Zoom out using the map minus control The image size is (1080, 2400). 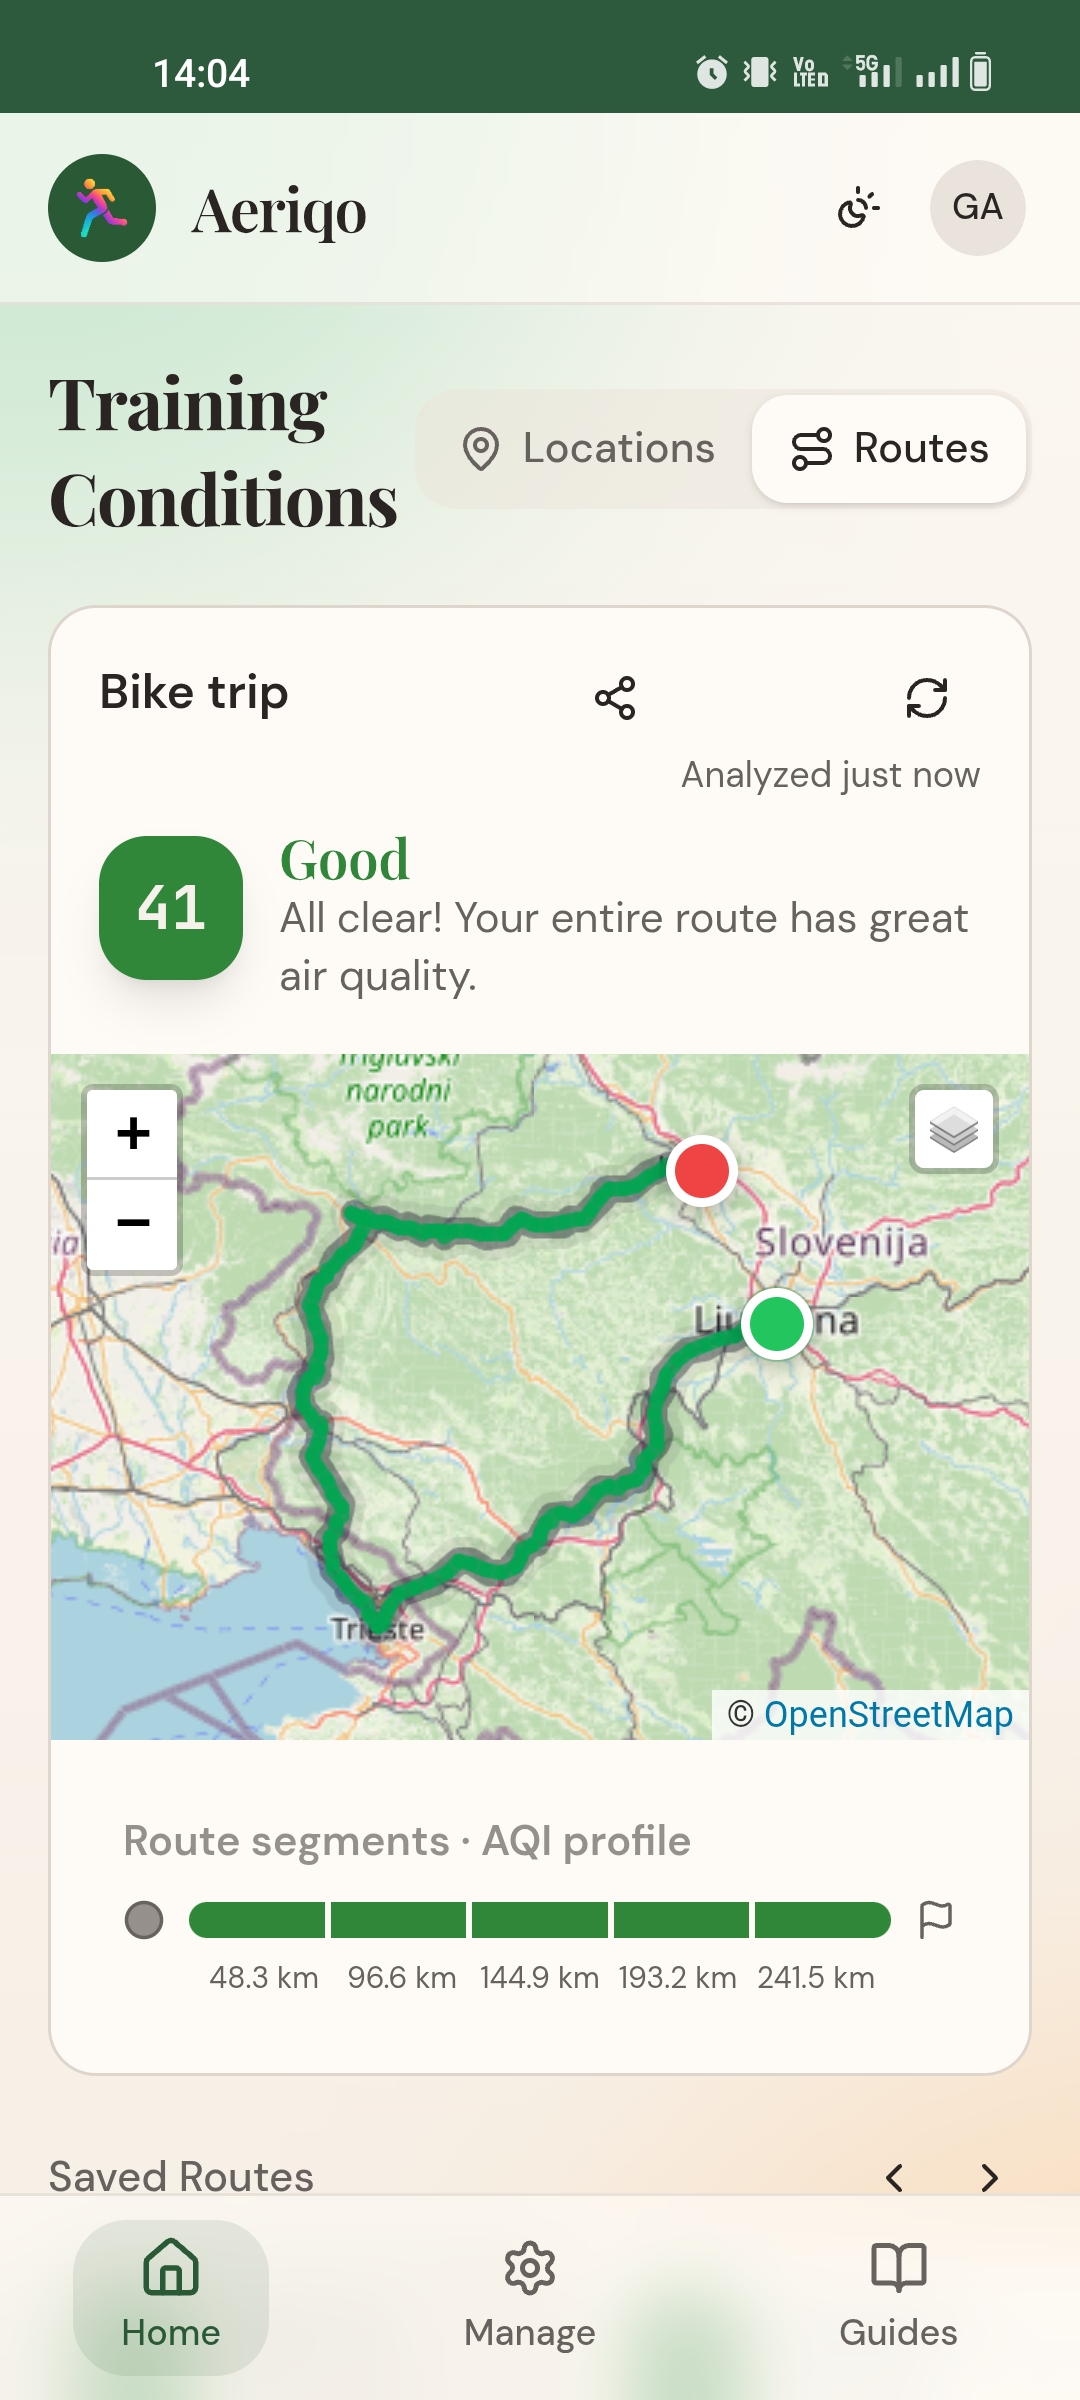tap(132, 1222)
